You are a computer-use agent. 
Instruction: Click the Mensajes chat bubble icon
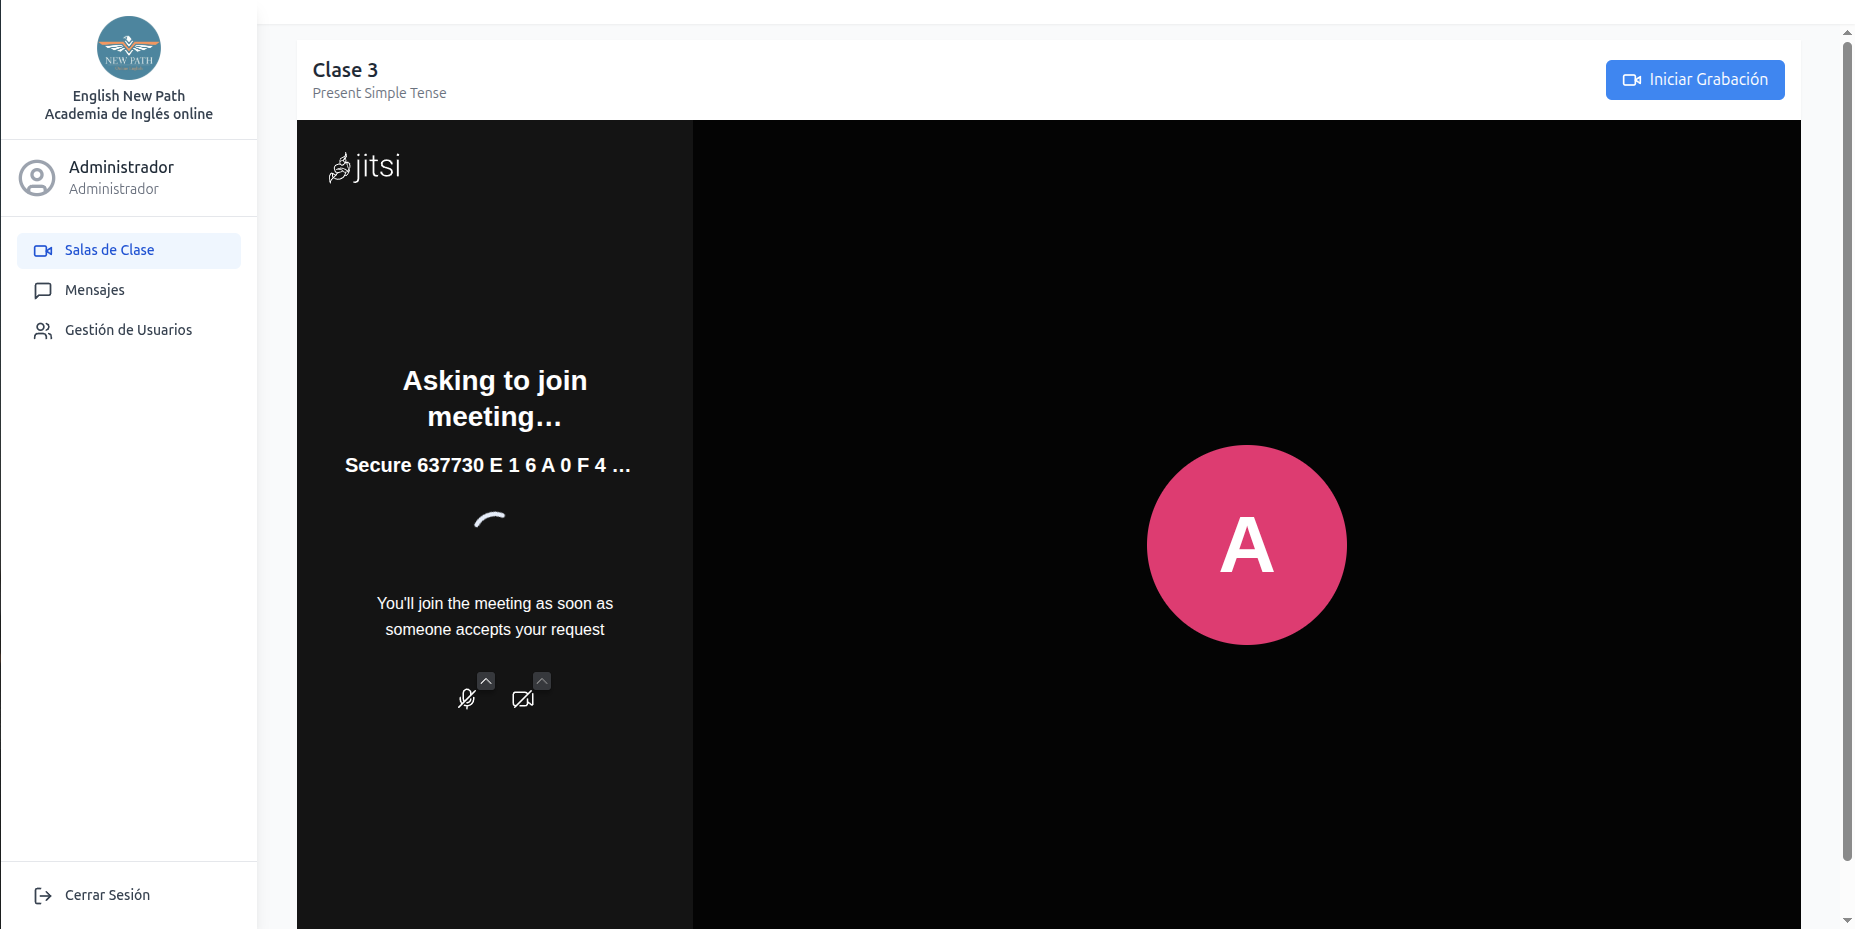(x=43, y=291)
